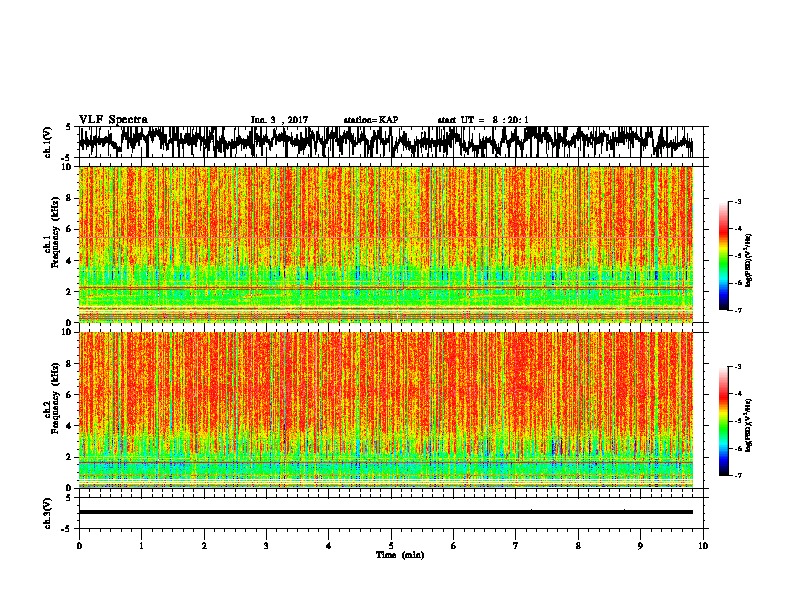Click the ch.1 frequency axis tick "8"
Viewport: 792px width, 612px height.
coord(69,198)
